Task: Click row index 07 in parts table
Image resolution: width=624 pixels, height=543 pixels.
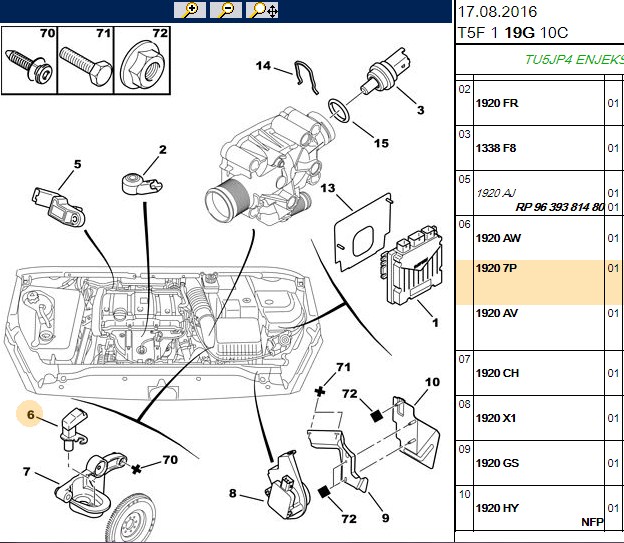Action: (464, 359)
